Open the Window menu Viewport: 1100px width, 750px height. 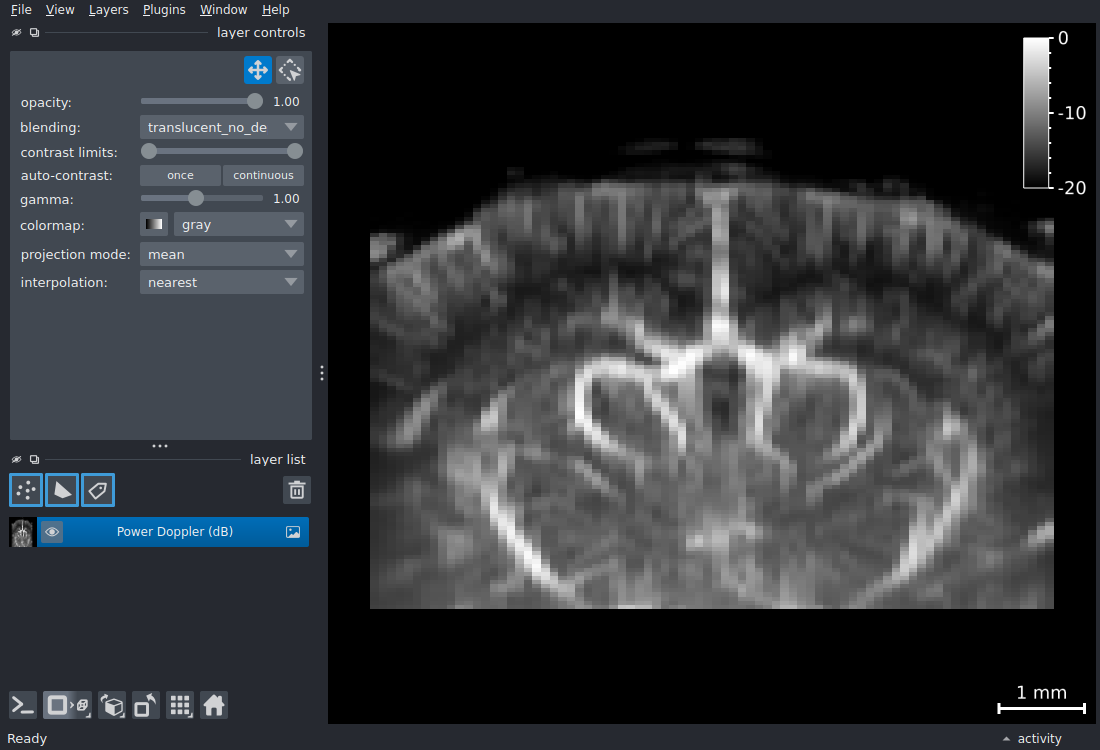point(223,10)
